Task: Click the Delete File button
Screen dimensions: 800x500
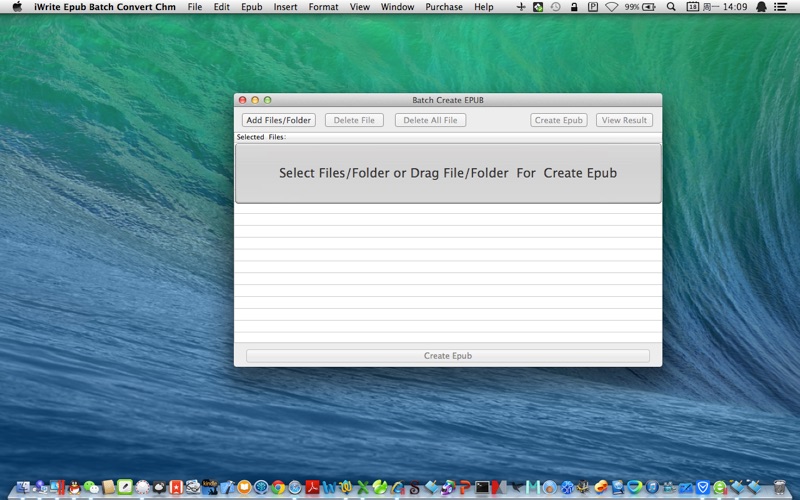Action: pos(354,120)
